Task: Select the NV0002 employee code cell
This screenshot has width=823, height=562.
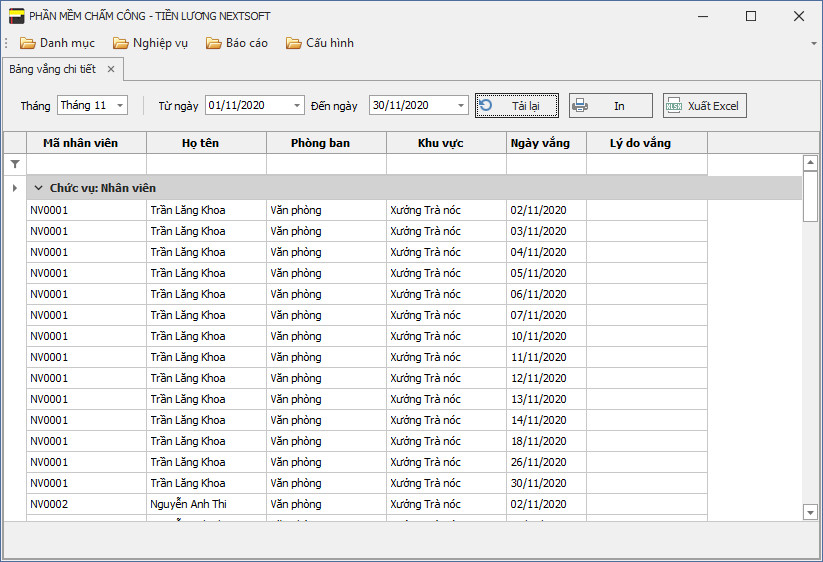Action: 87,504
